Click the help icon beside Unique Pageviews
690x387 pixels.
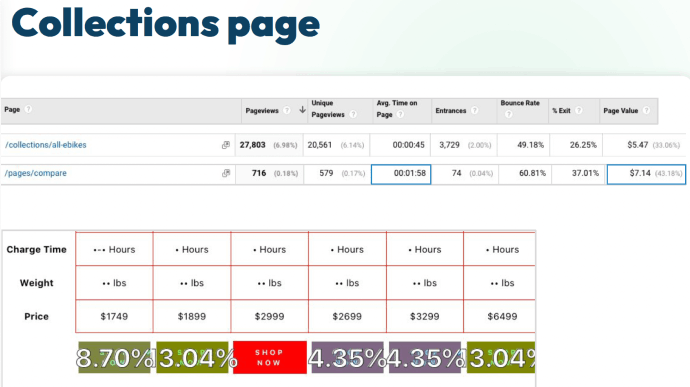click(353, 114)
